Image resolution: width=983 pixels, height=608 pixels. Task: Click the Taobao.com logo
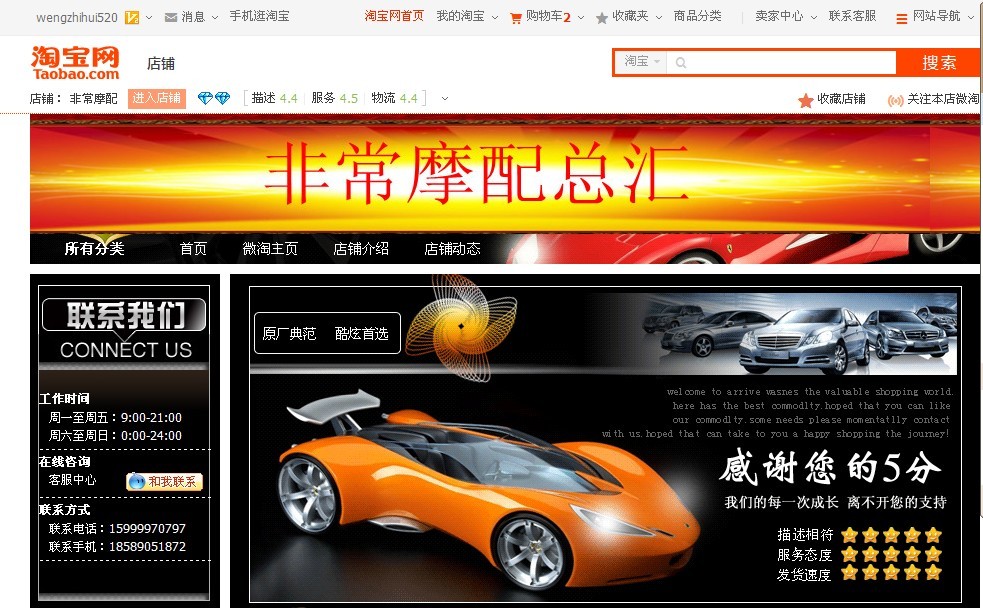click(x=75, y=63)
